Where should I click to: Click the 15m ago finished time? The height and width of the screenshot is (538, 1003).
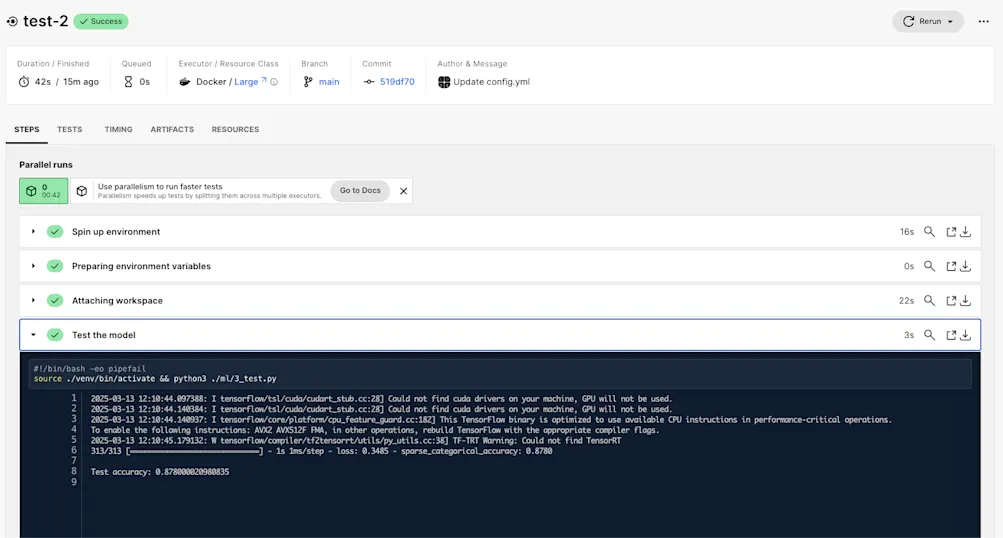point(81,82)
